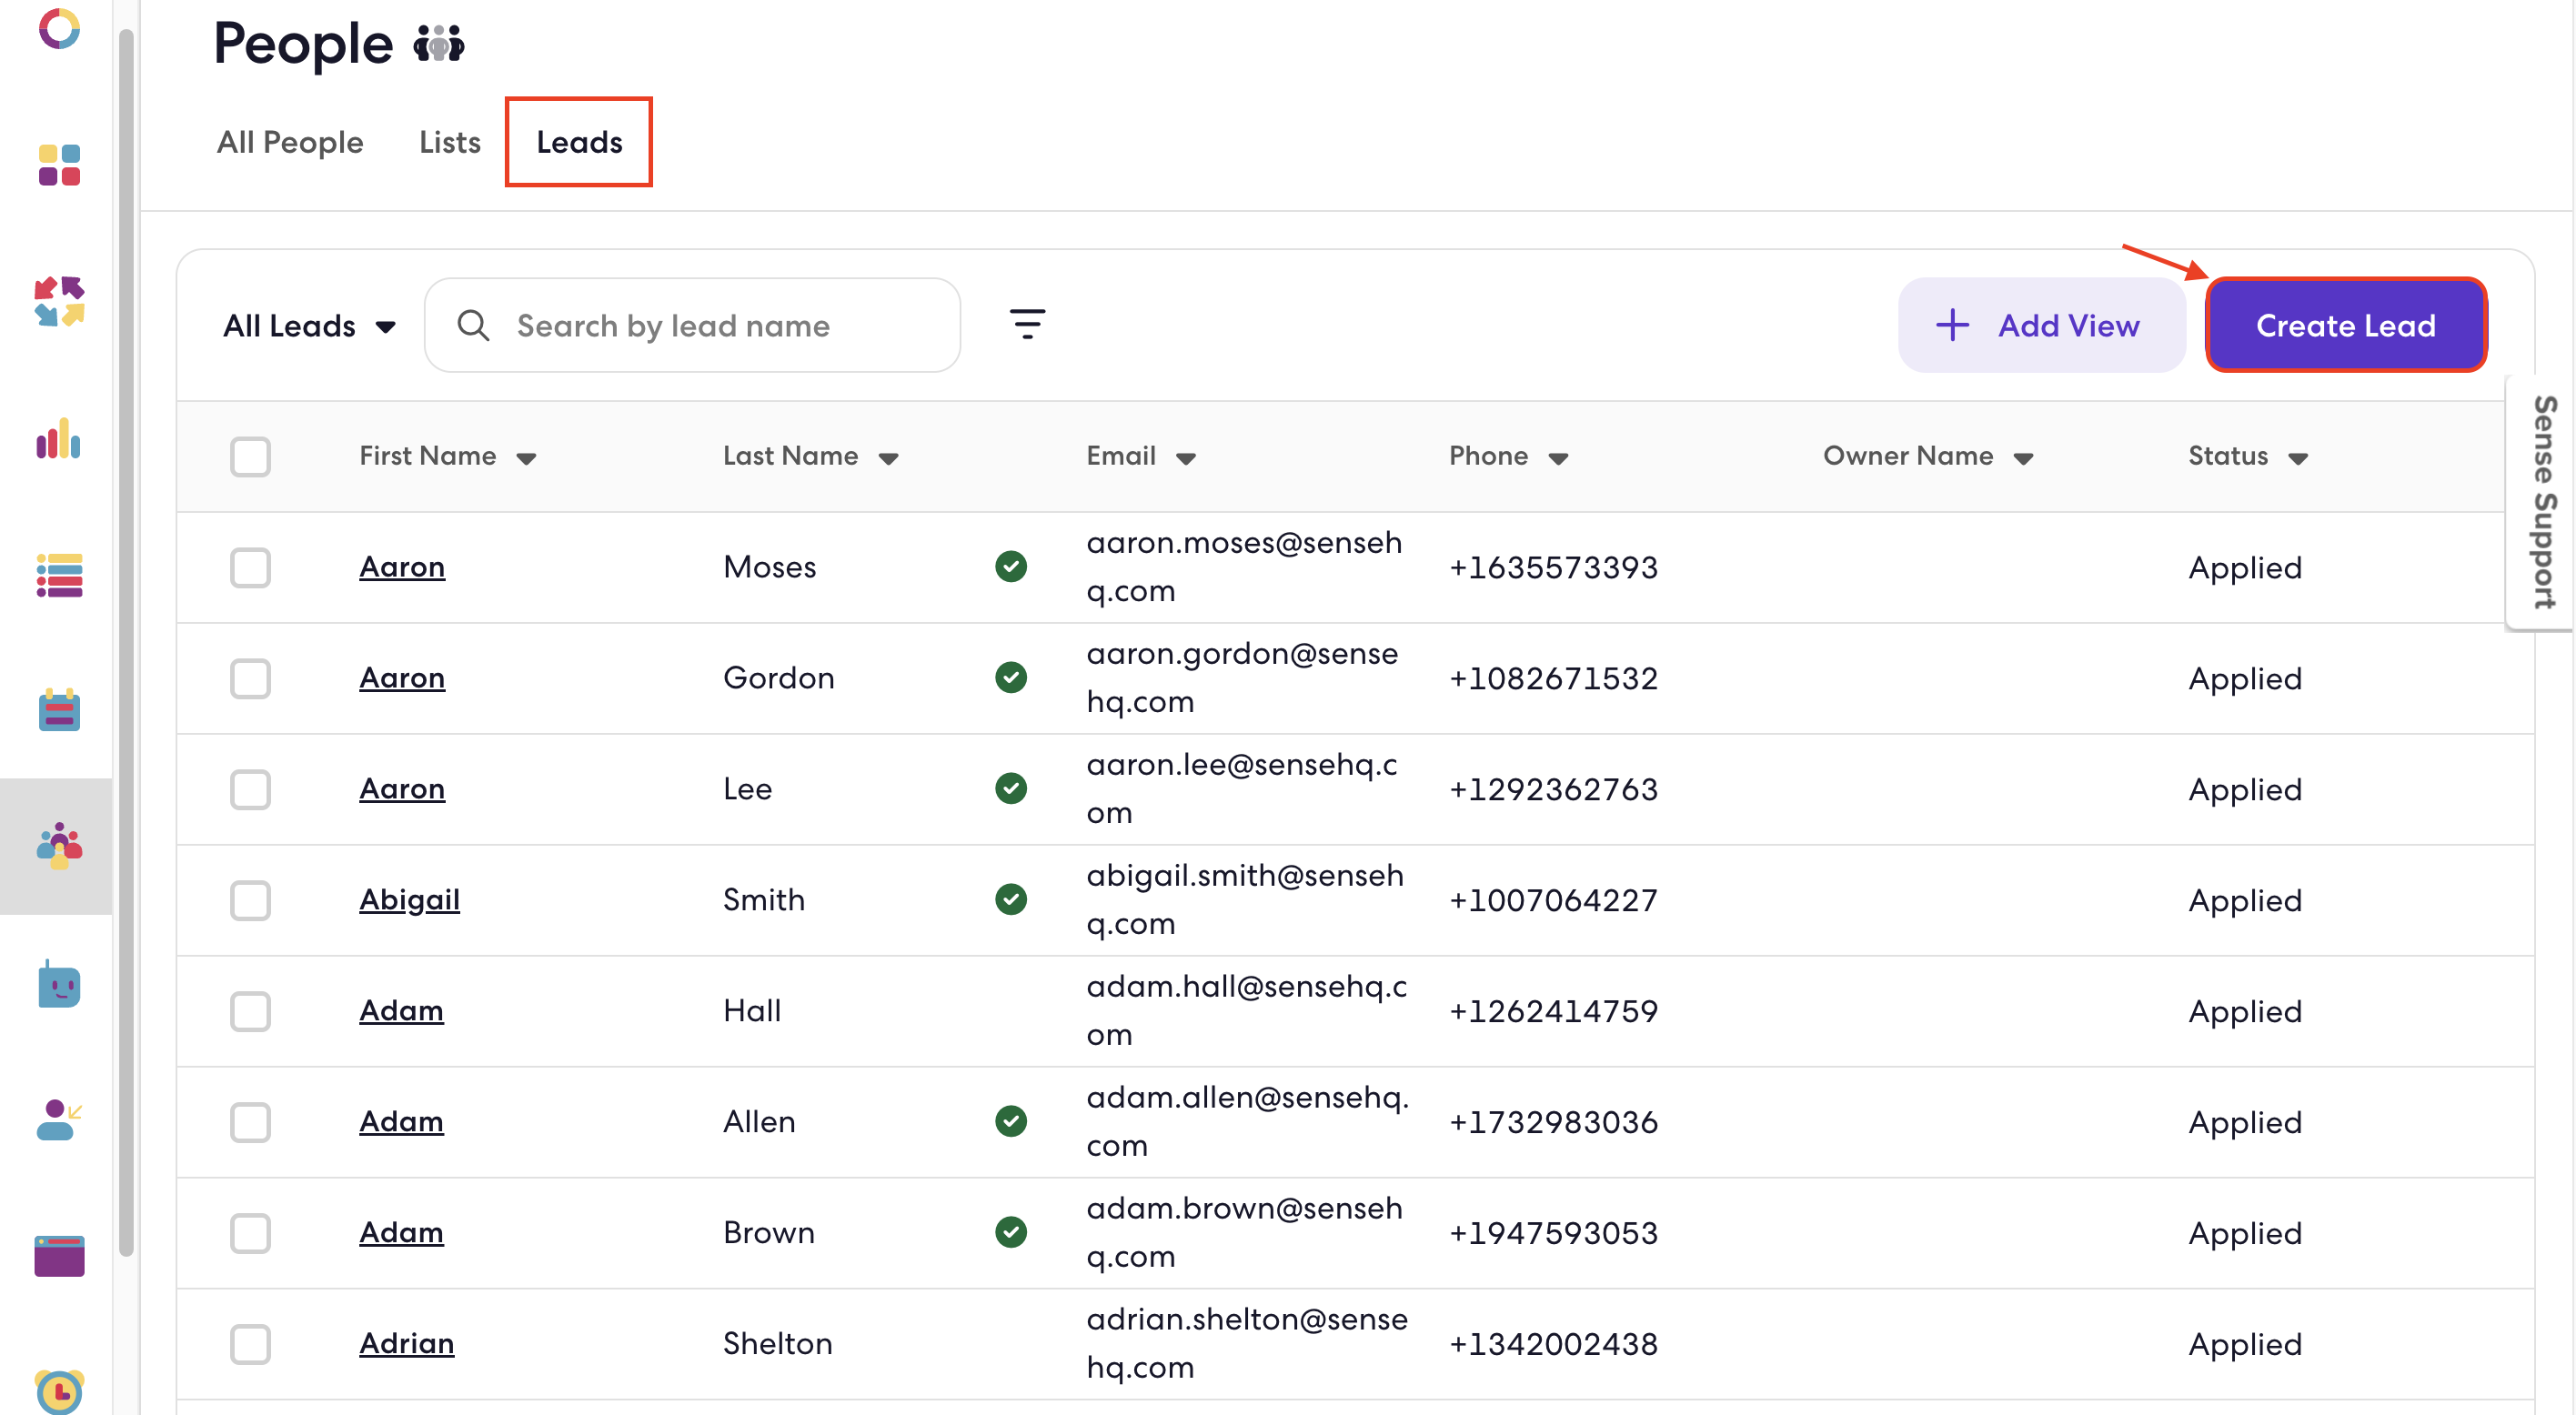
Task: Check the box for Adam Allen
Action: (x=250, y=1123)
